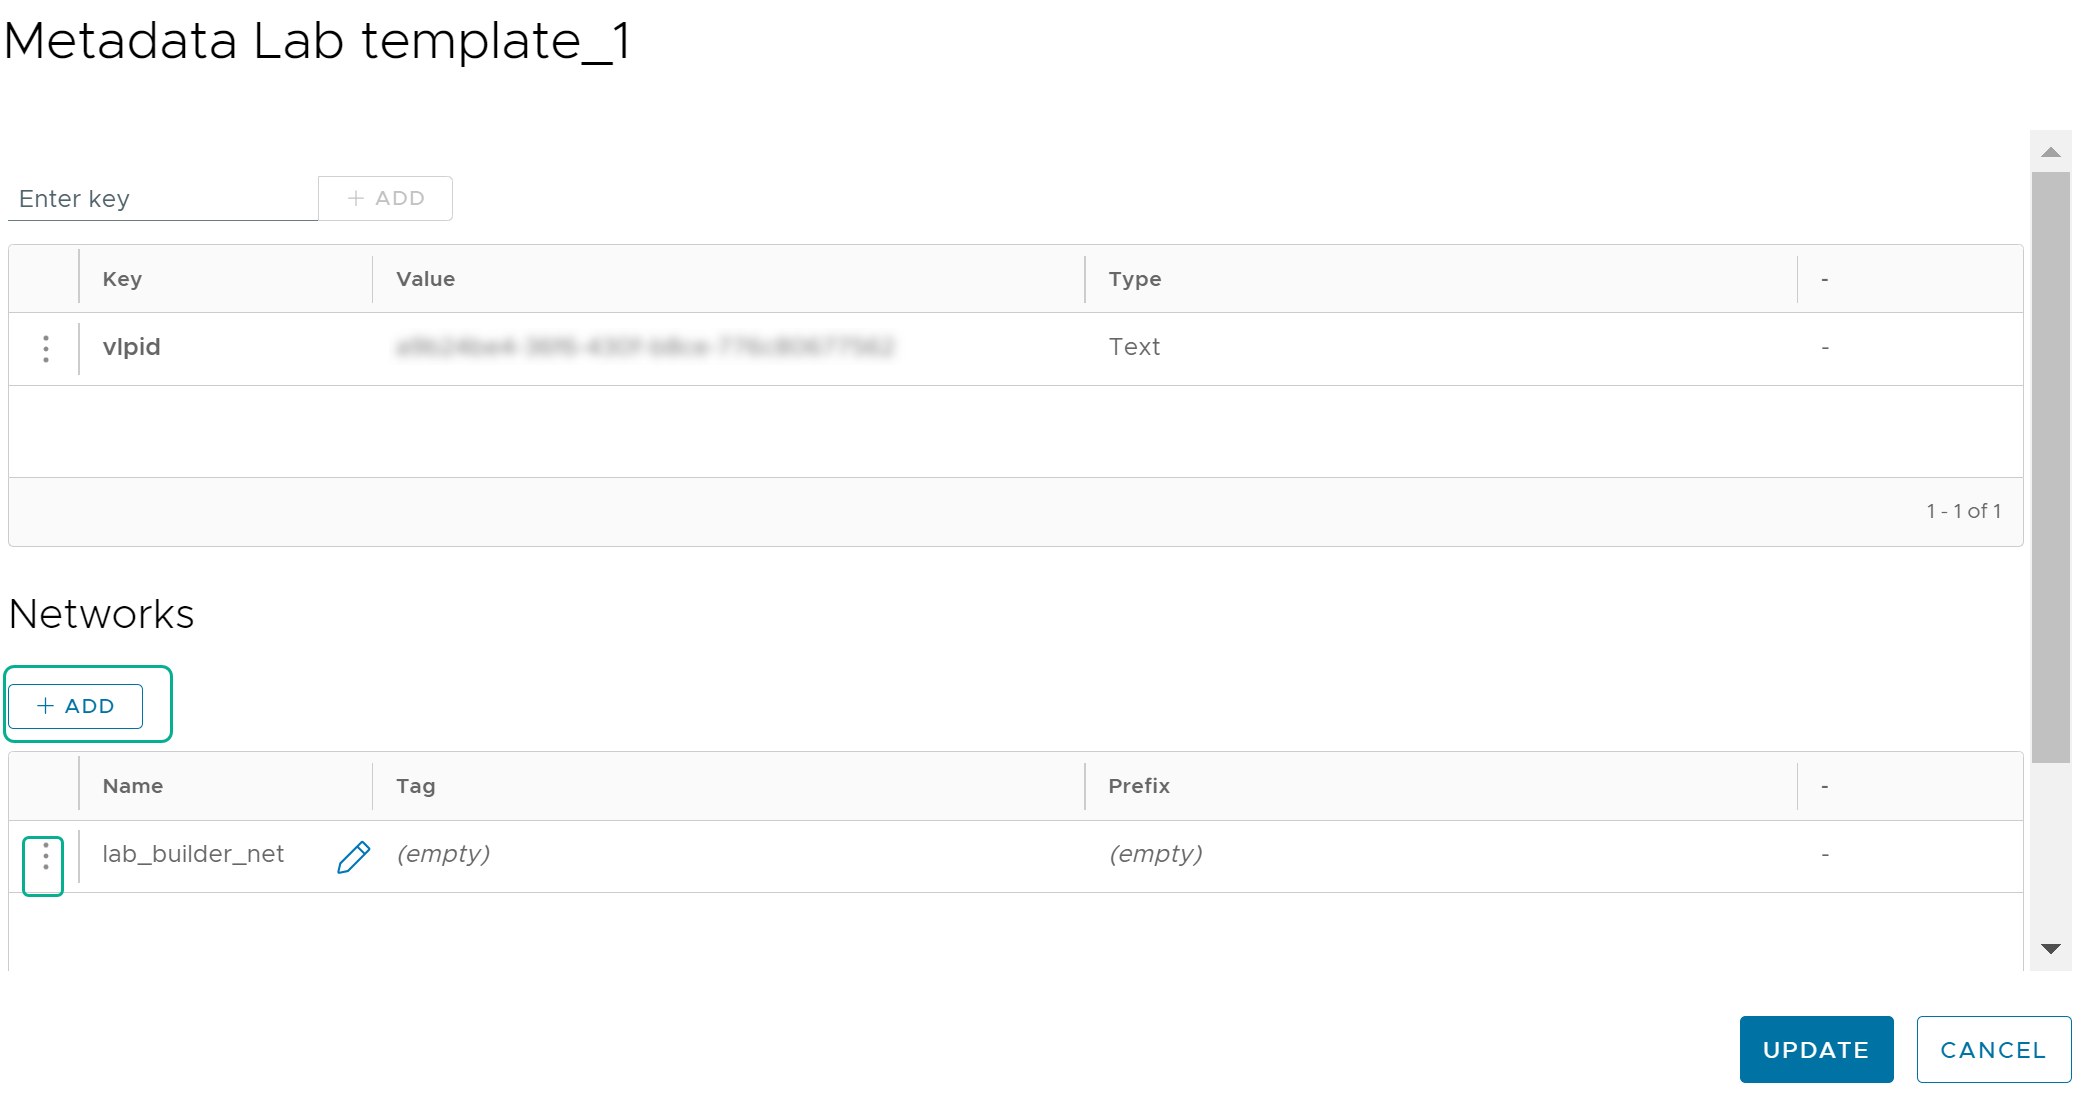Expand the Prefix field for lab_builder_net
2085x1097 pixels.
[x=1154, y=853]
